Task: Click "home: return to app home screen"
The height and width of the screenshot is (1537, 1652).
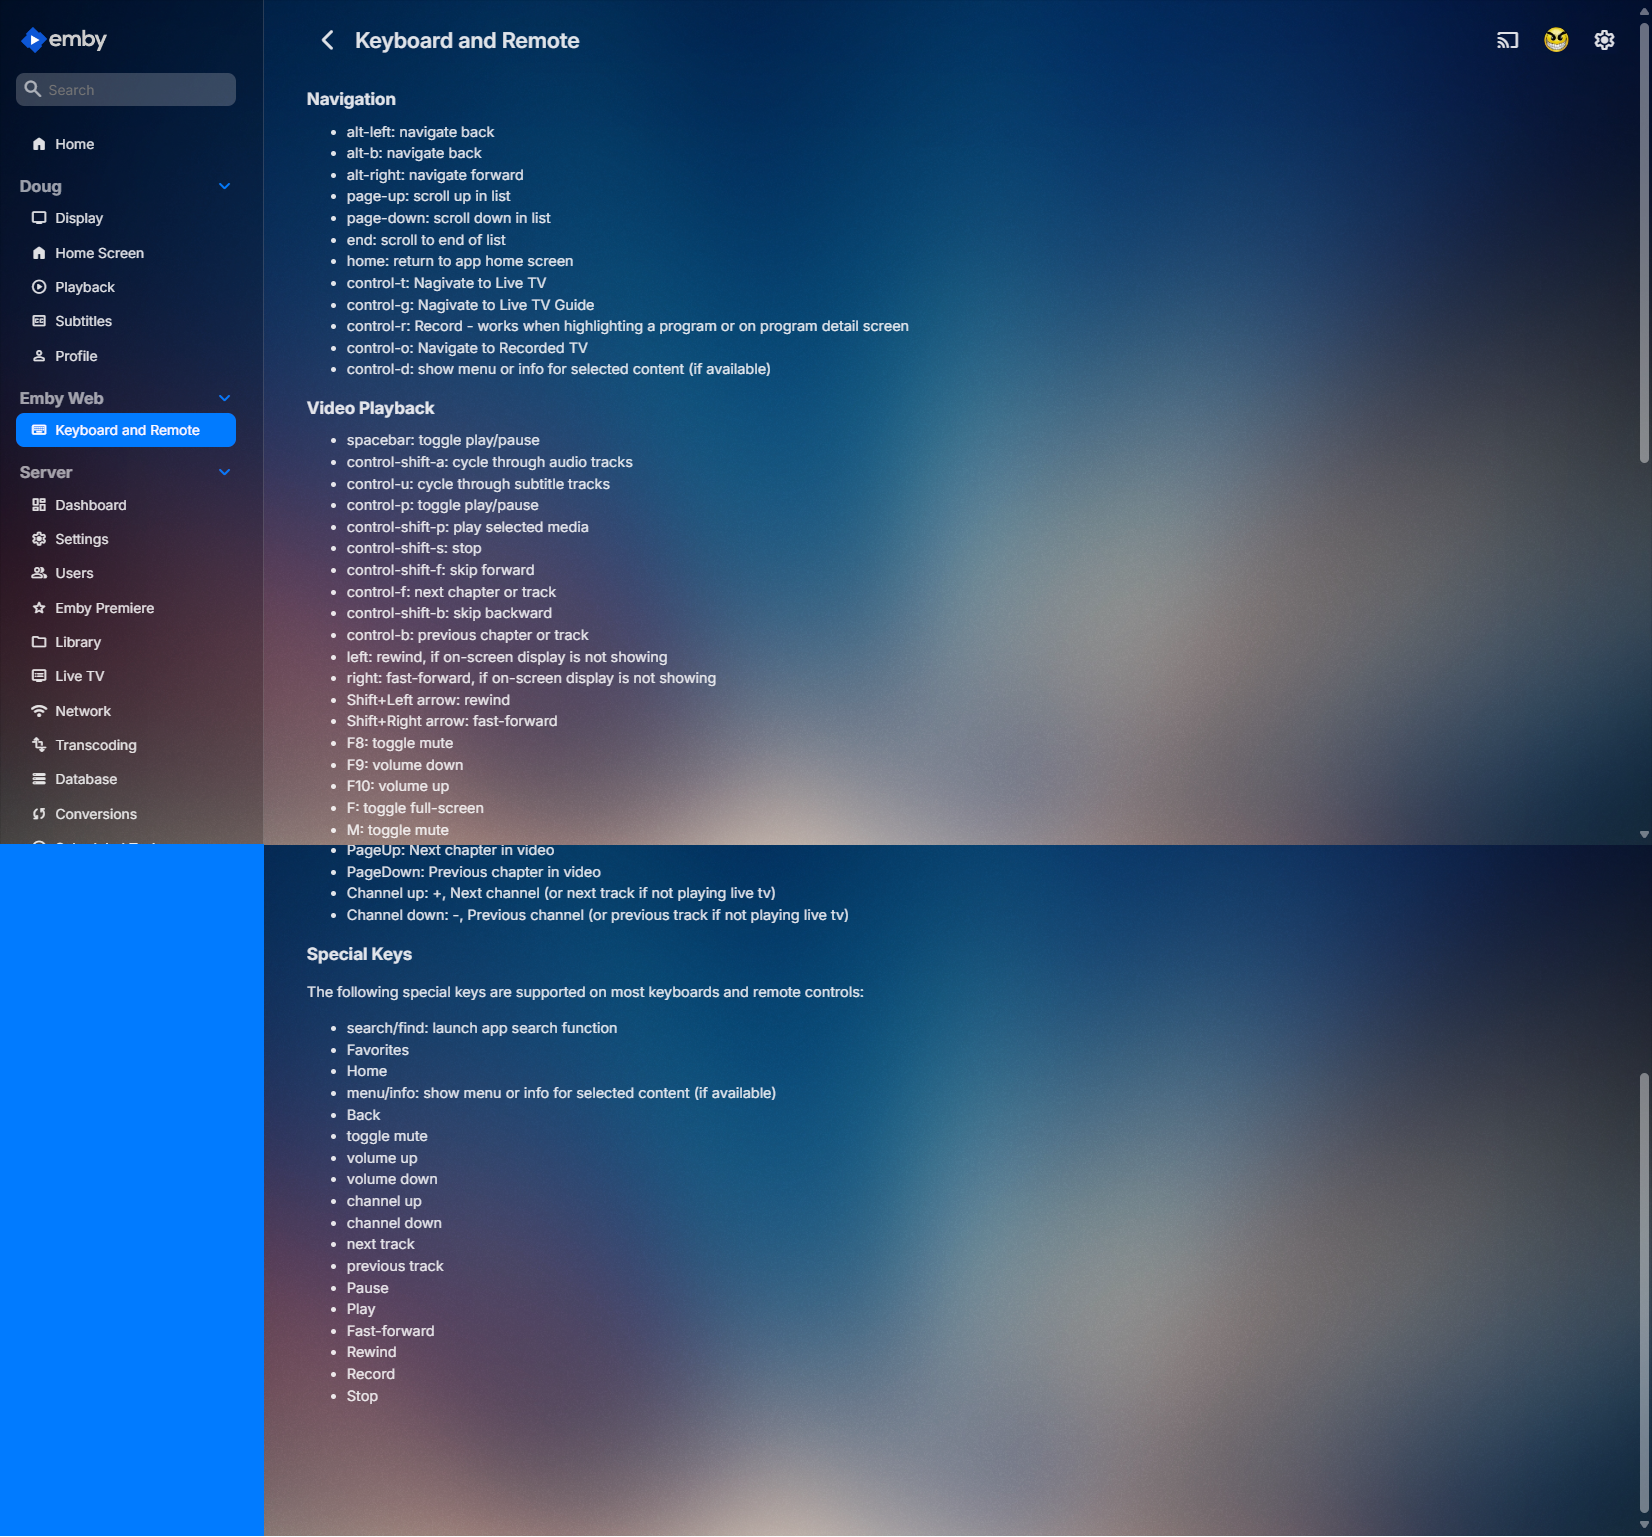Action: (x=460, y=261)
